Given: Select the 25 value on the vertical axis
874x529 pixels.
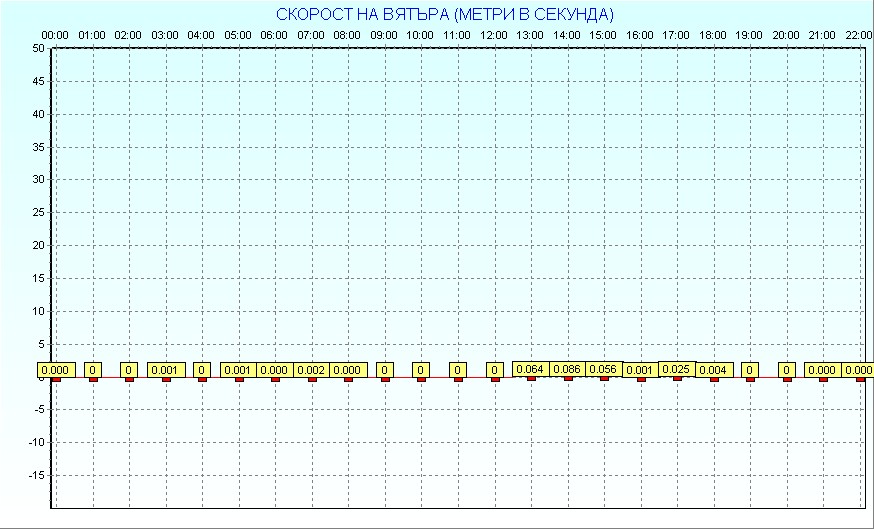Looking at the screenshot, I should point(38,212).
